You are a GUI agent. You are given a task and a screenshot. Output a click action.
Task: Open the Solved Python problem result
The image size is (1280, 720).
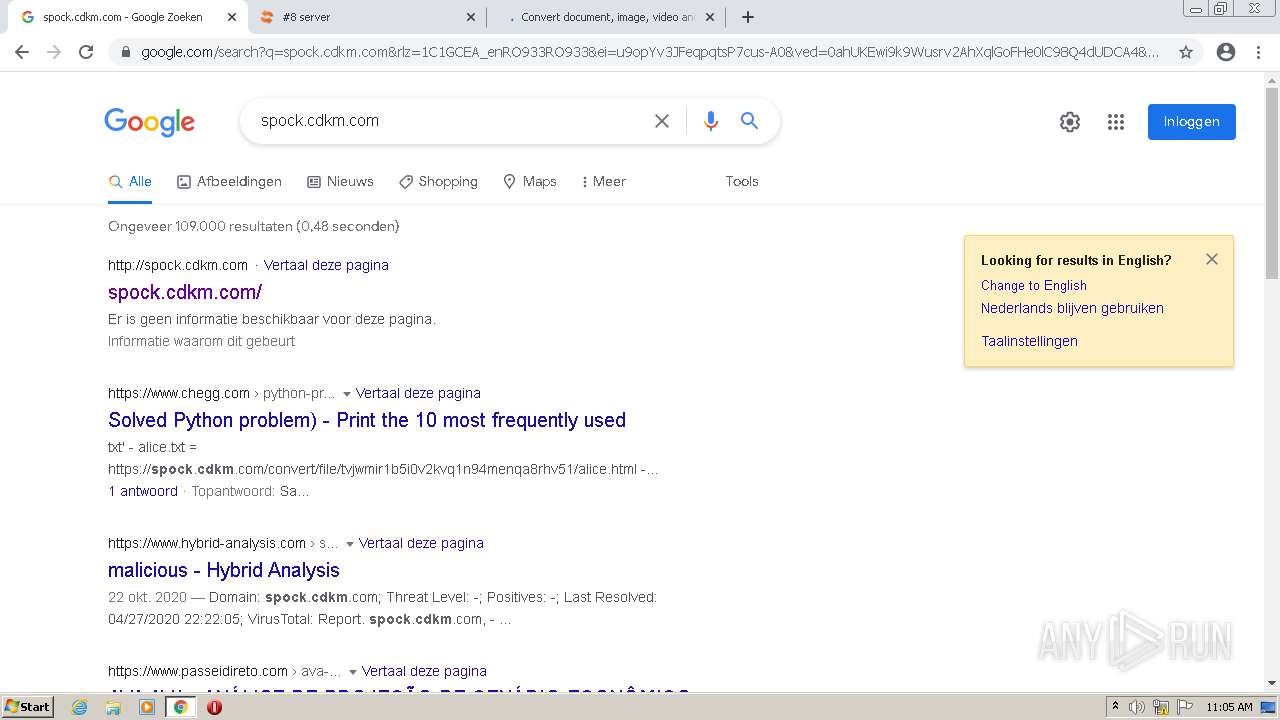(x=367, y=420)
